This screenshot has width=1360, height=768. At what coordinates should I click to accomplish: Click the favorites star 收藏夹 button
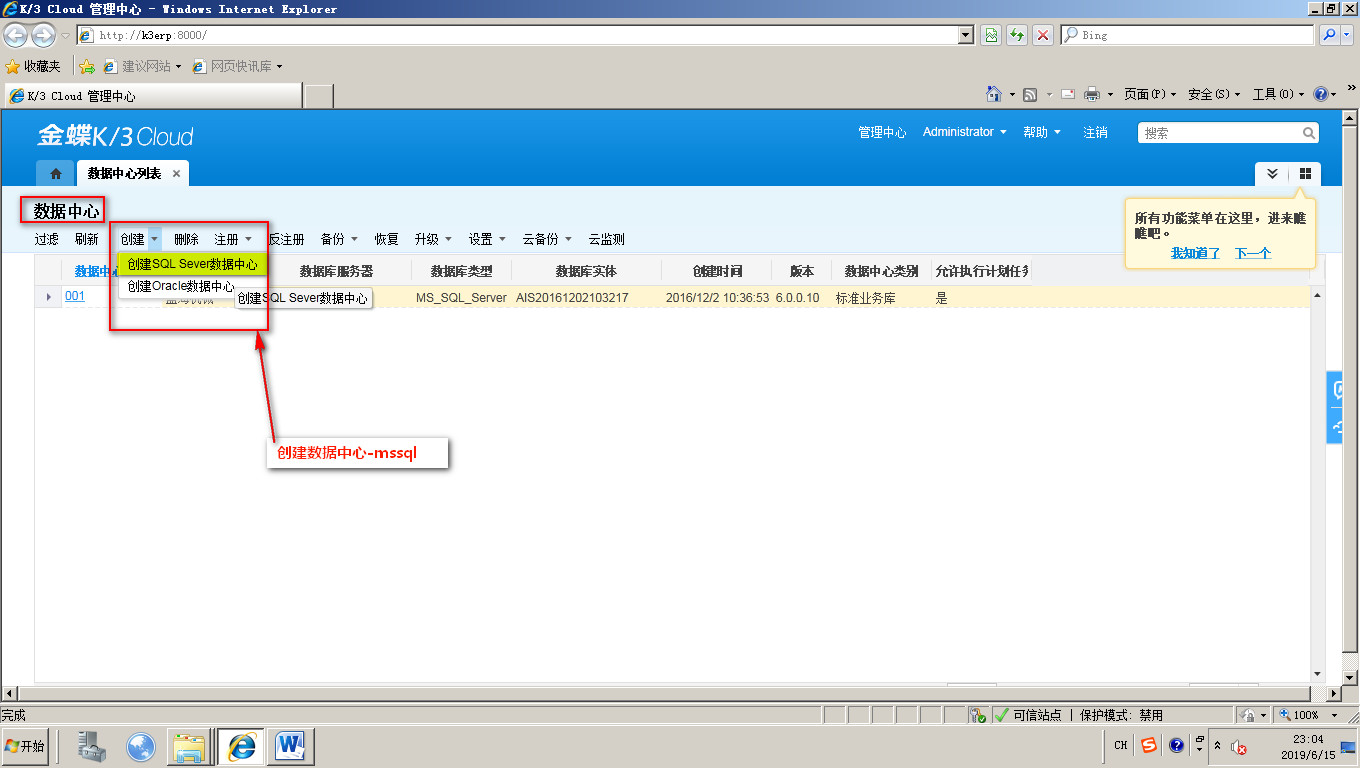tap(33, 66)
